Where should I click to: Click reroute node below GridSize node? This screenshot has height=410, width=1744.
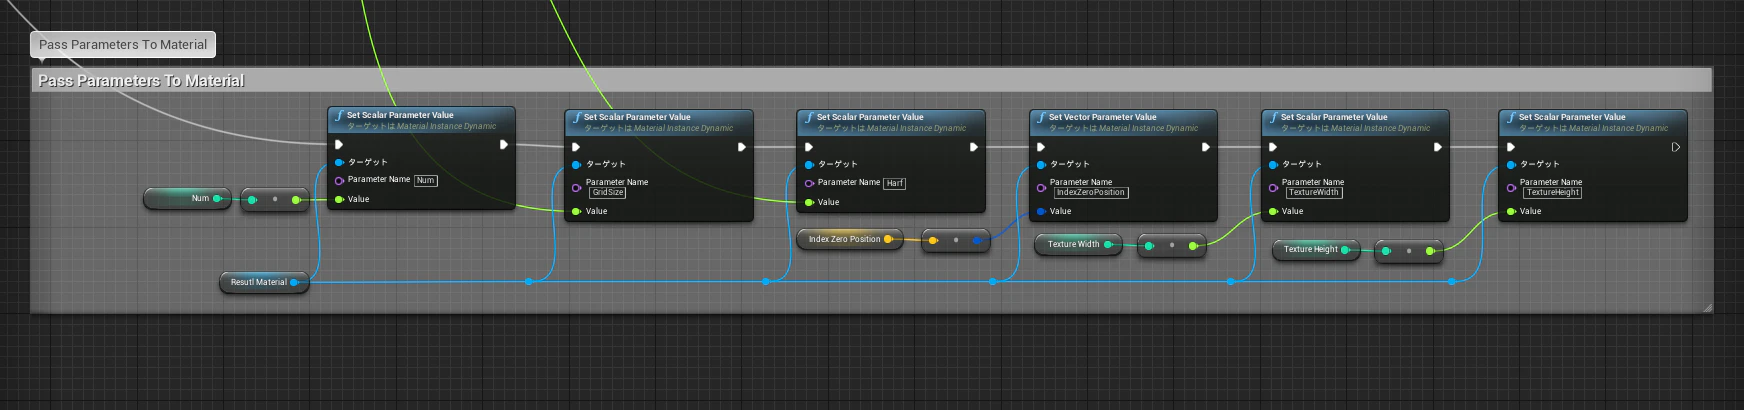pos(529,282)
